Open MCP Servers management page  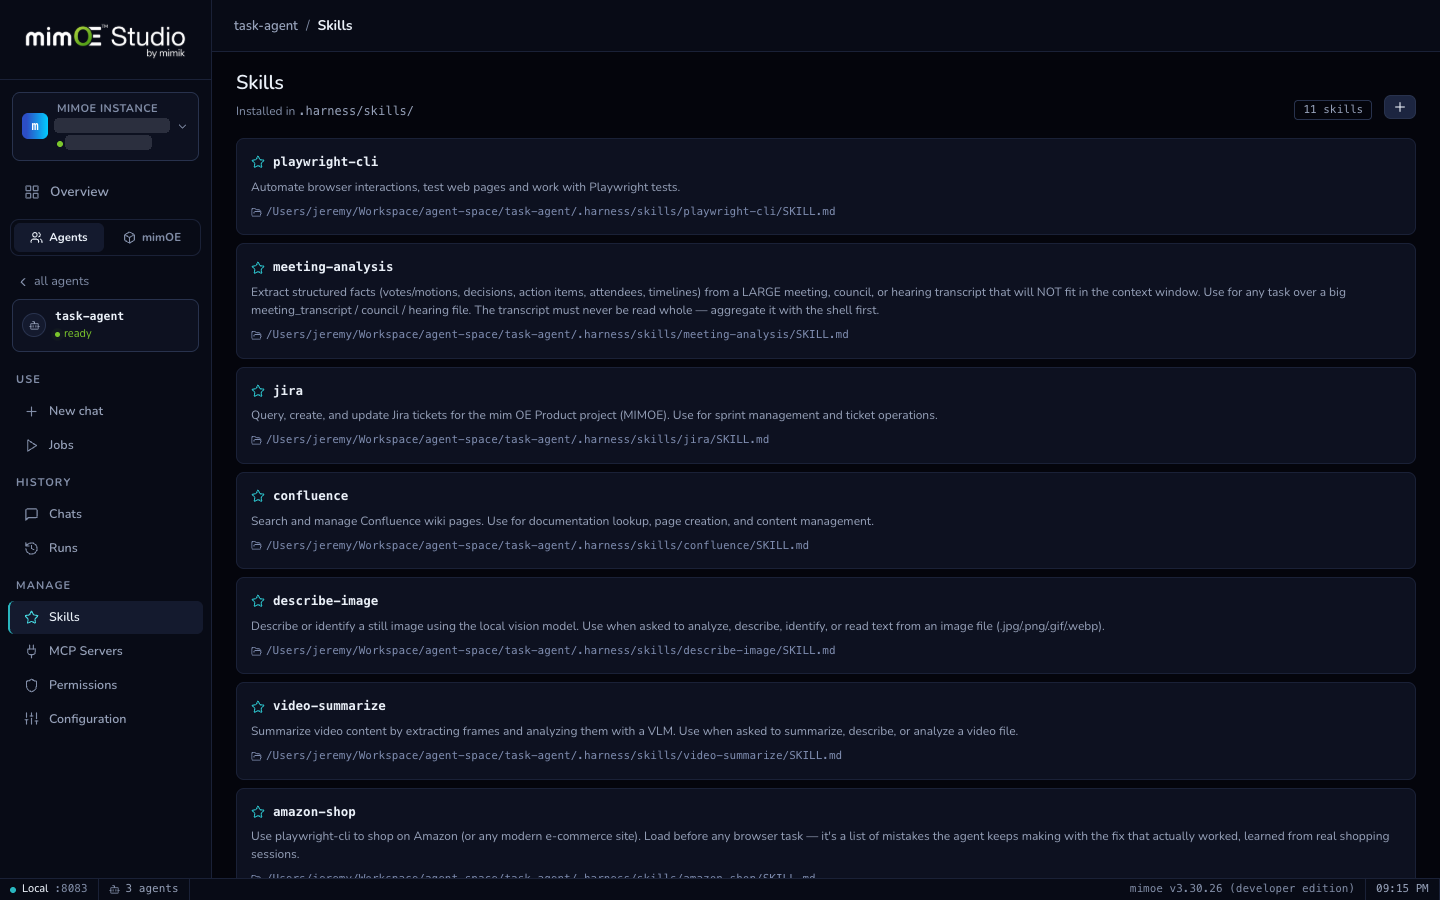click(x=105, y=651)
